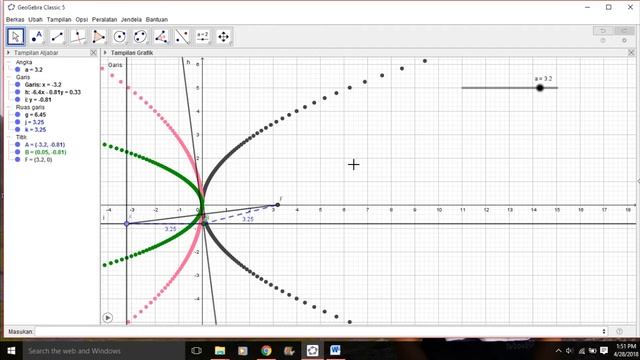
Task: Toggle visibility of segment k = 3.25
Action: pyautogui.click(x=18, y=130)
